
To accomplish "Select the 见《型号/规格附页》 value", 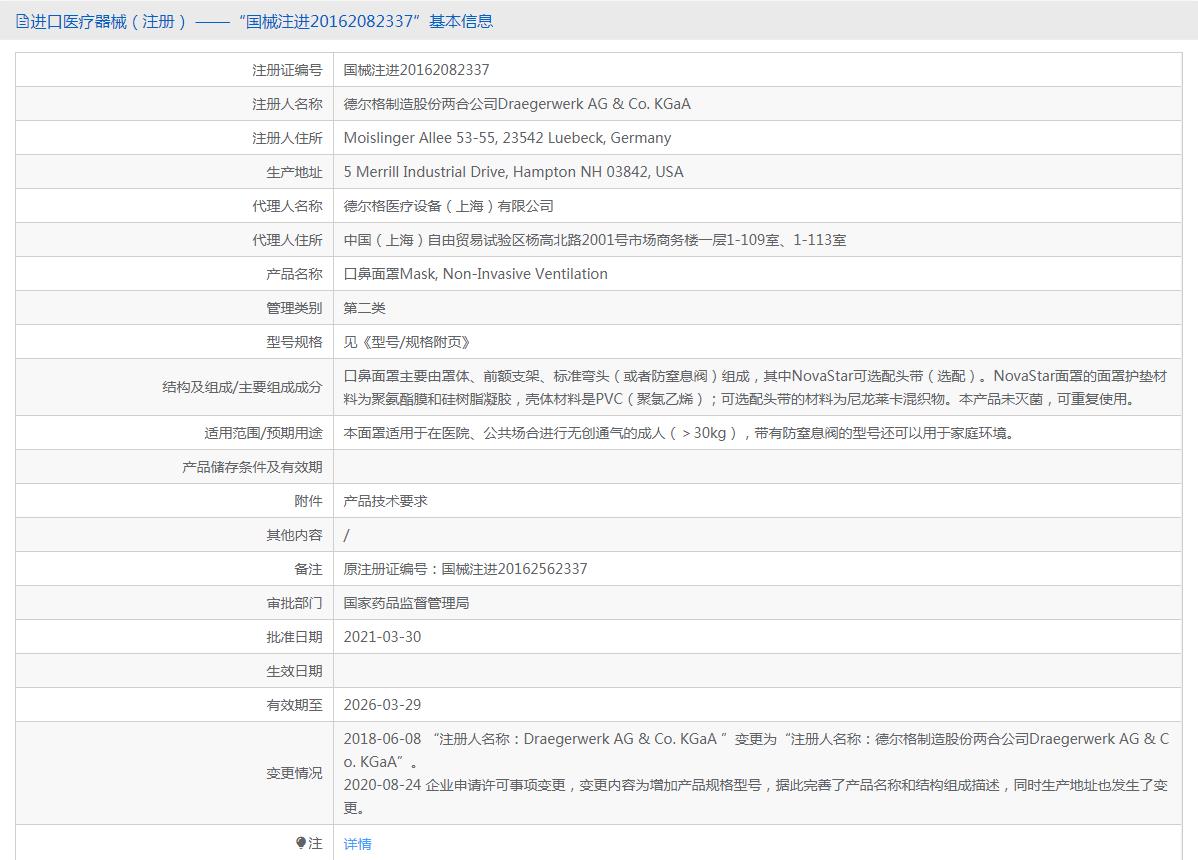I will point(406,341).
